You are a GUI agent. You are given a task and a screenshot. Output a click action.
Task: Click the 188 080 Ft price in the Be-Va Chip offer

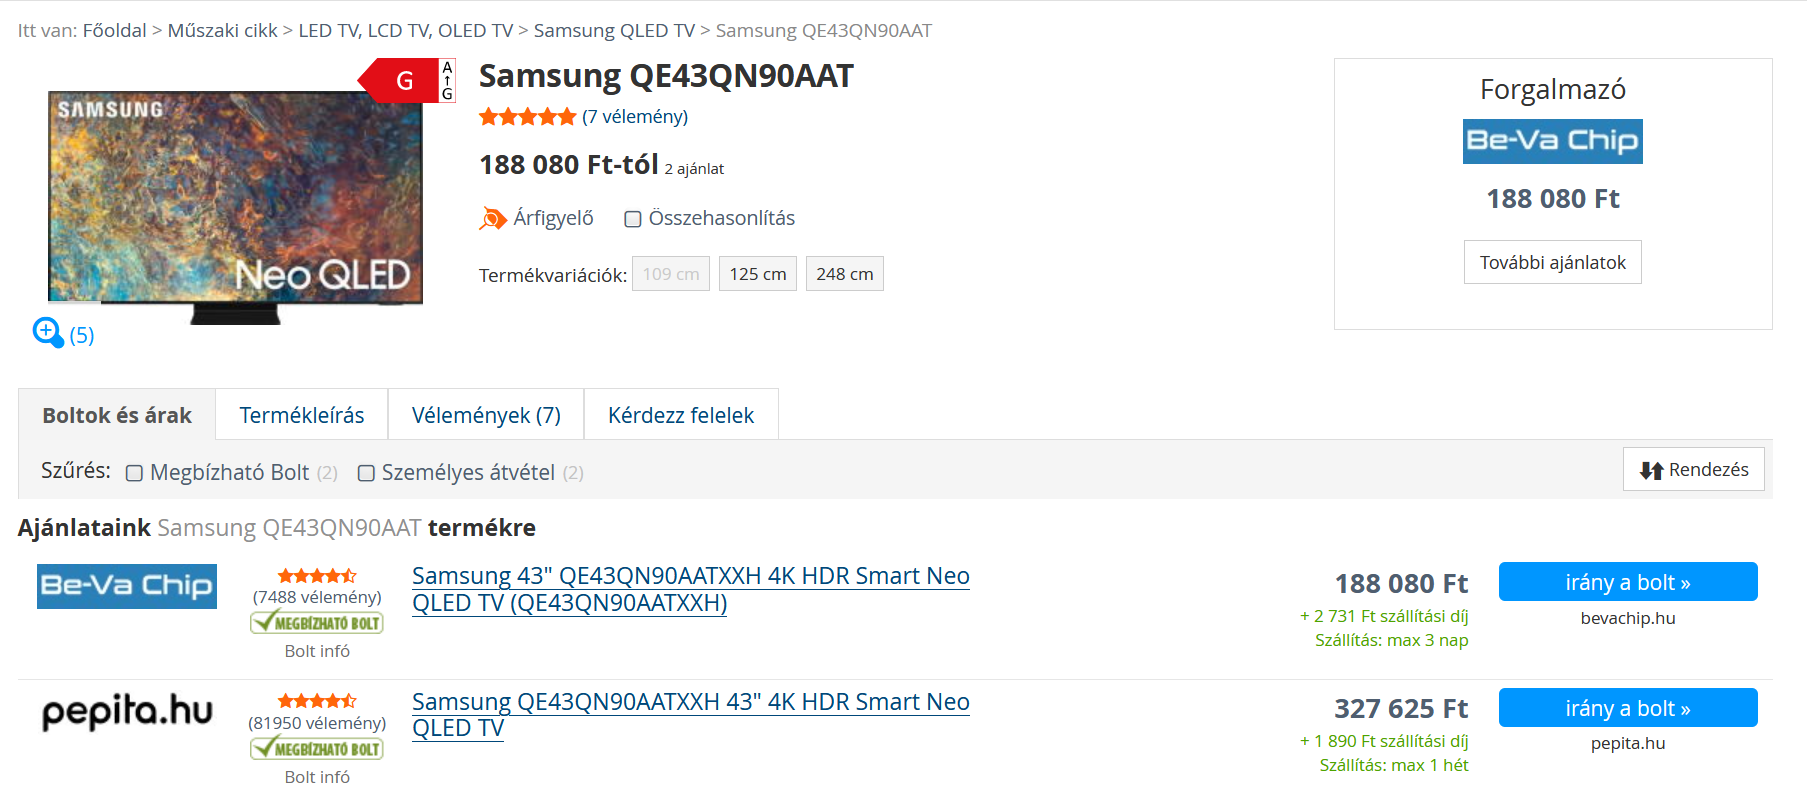click(1401, 584)
